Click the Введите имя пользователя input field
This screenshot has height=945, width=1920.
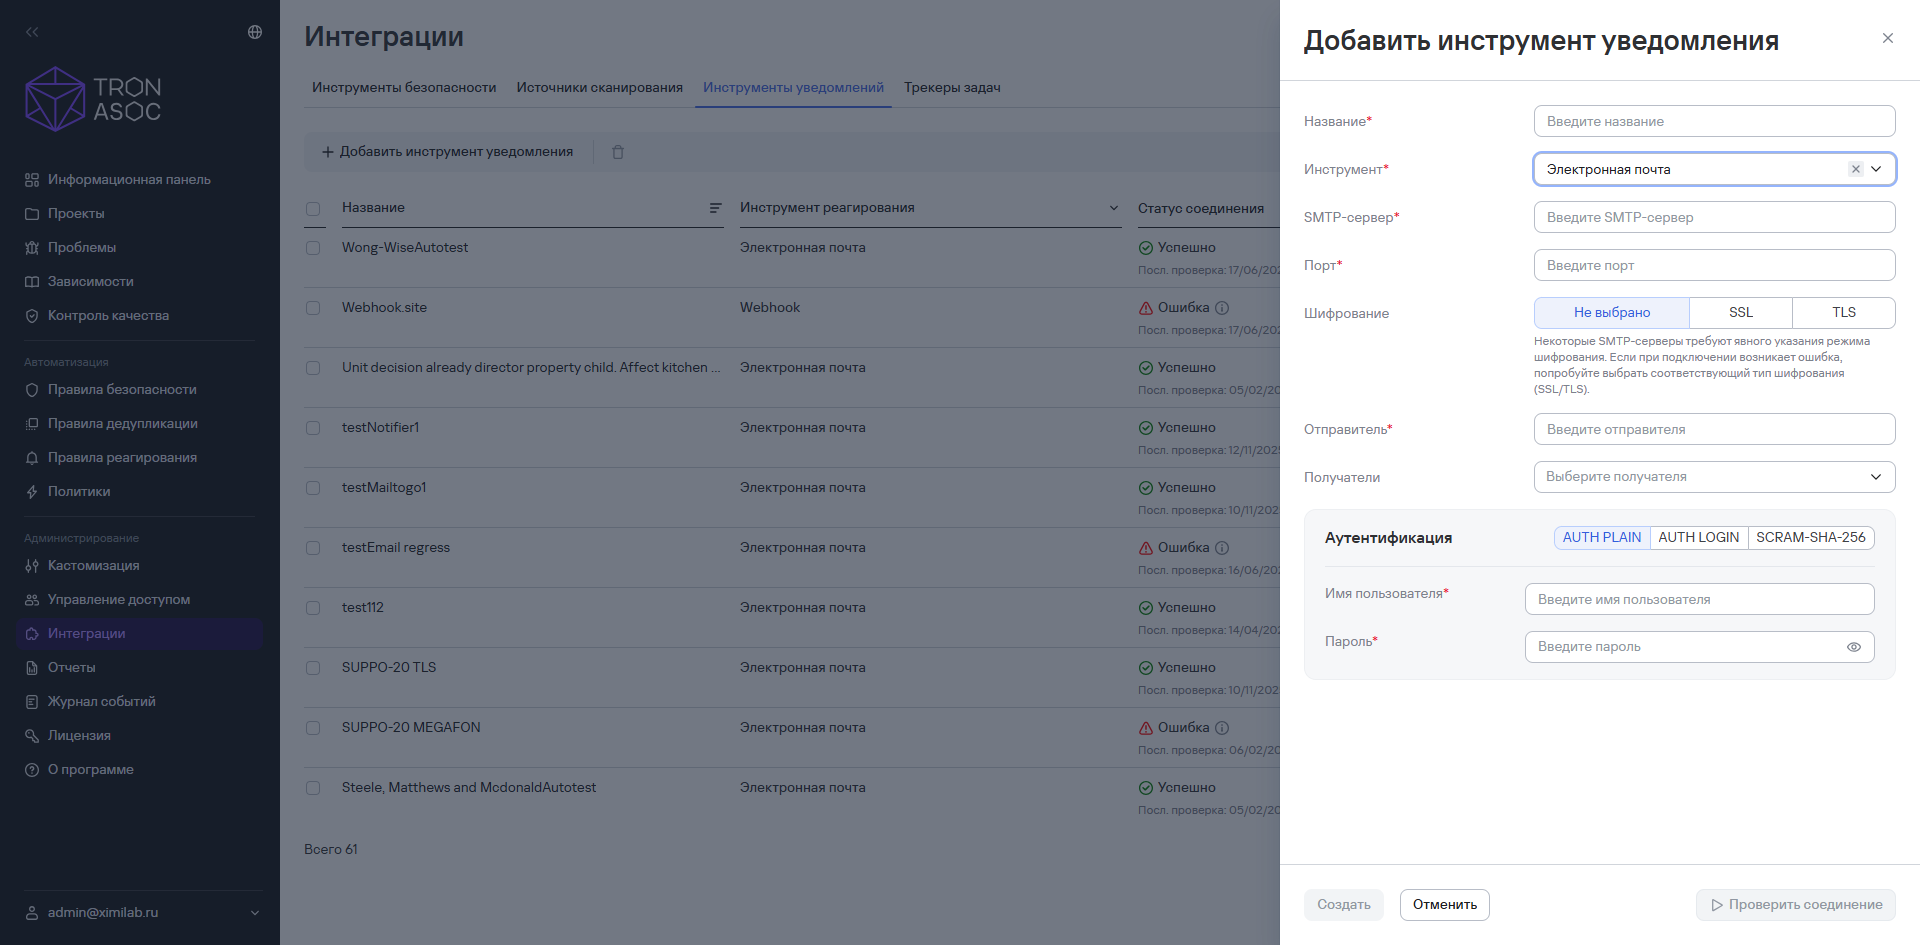[1700, 599]
